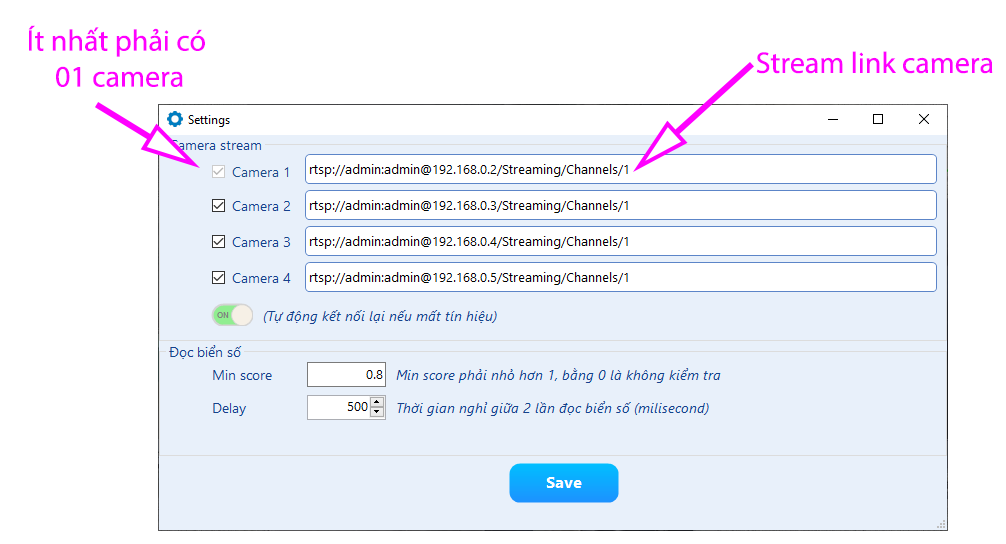
Task: Click into Camera 4 stream address field
Action: tap(620, 277)
